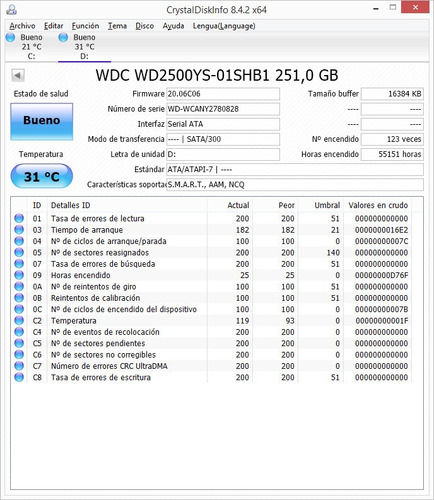Open the Tema menu

[x=117, y=26]
